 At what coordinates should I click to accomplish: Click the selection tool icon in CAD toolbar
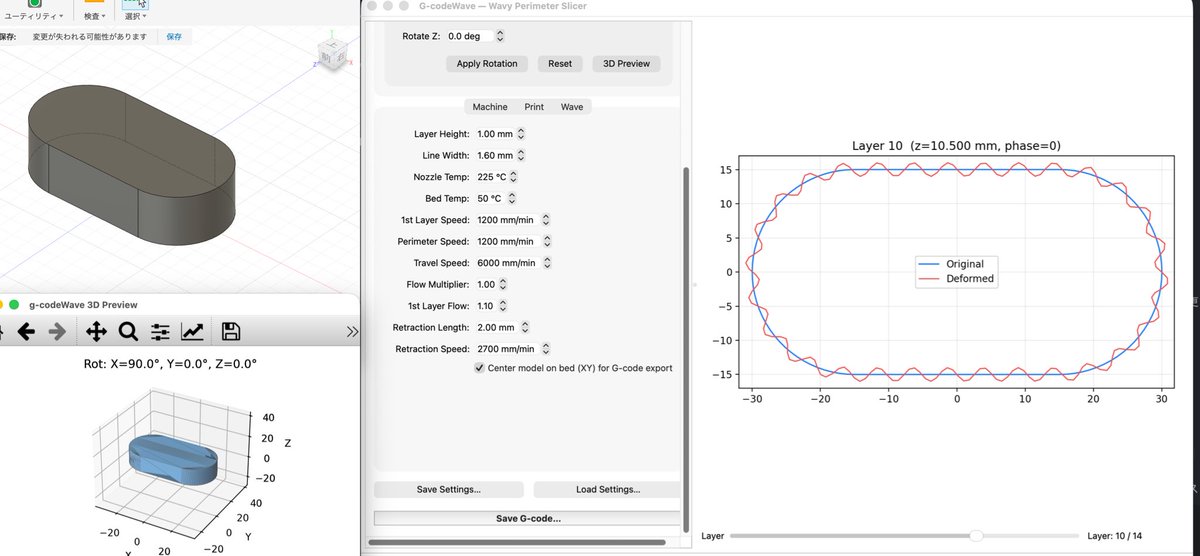tap(135, 4)
